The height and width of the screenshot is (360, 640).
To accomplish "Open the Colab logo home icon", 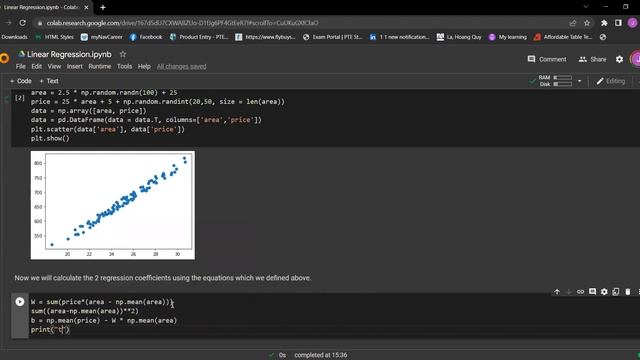I will pyautogui.click(x=4, y=58).
